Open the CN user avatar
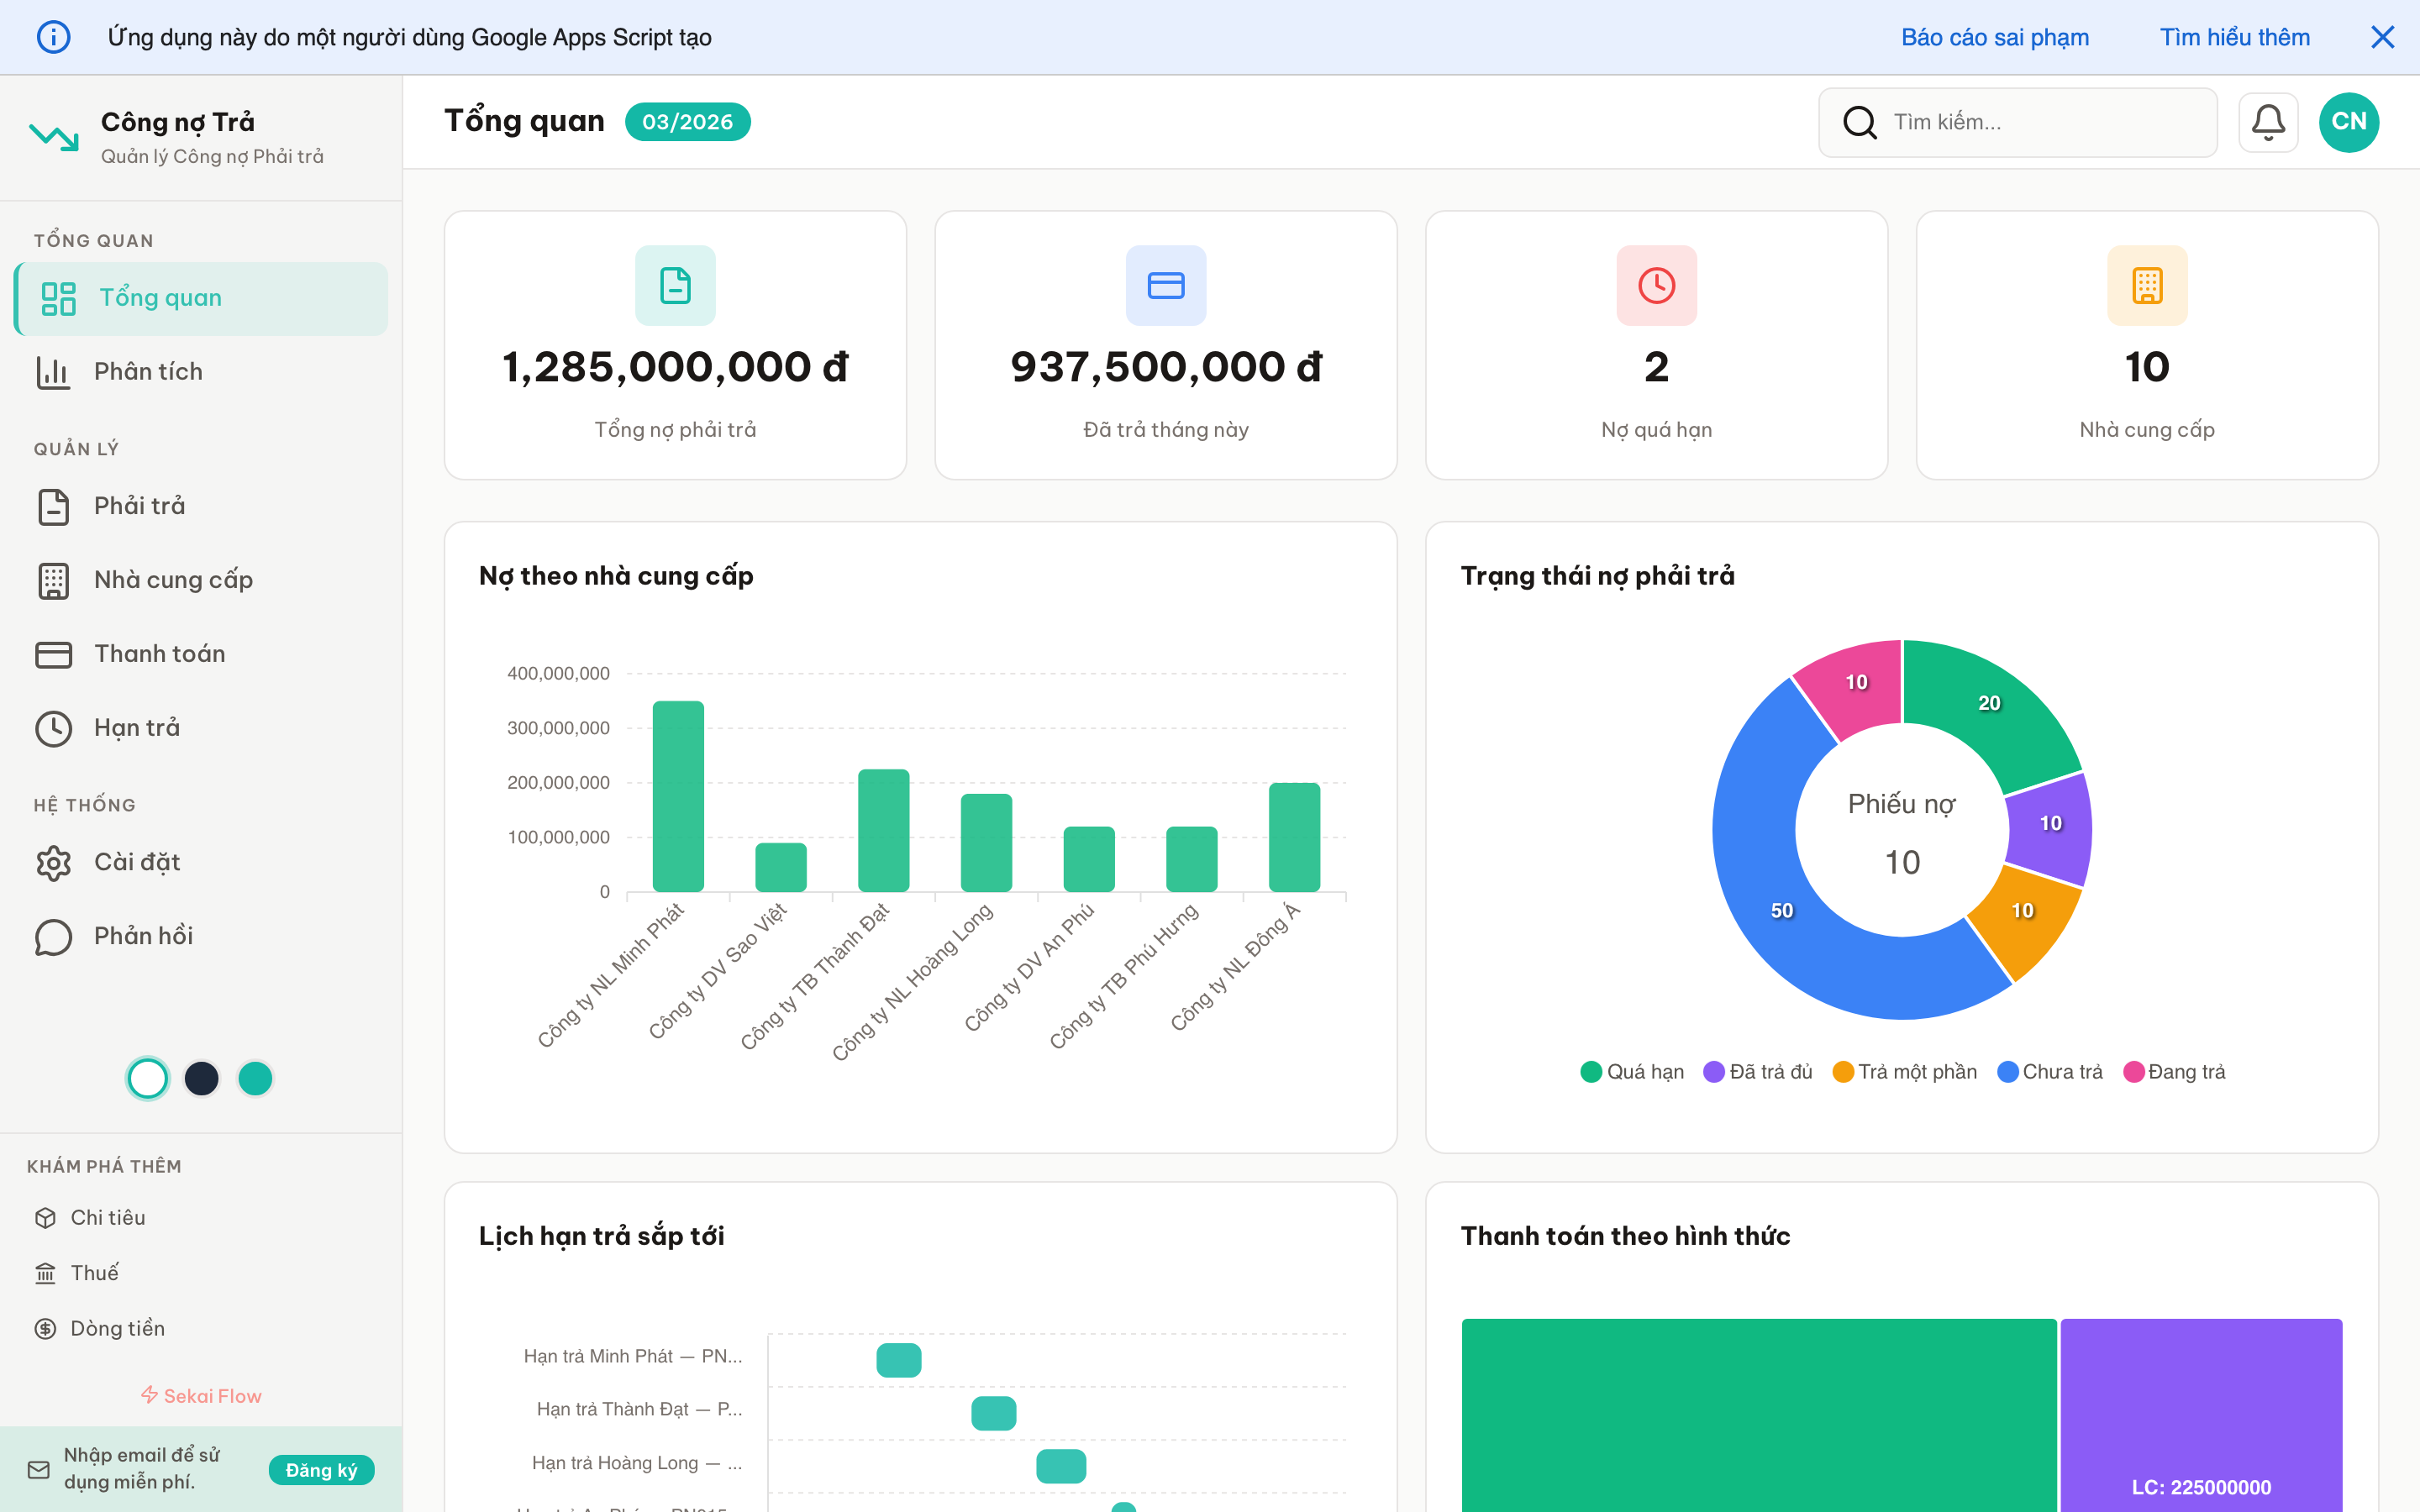This screenshot has width=2420, height=1512. 2348,122
